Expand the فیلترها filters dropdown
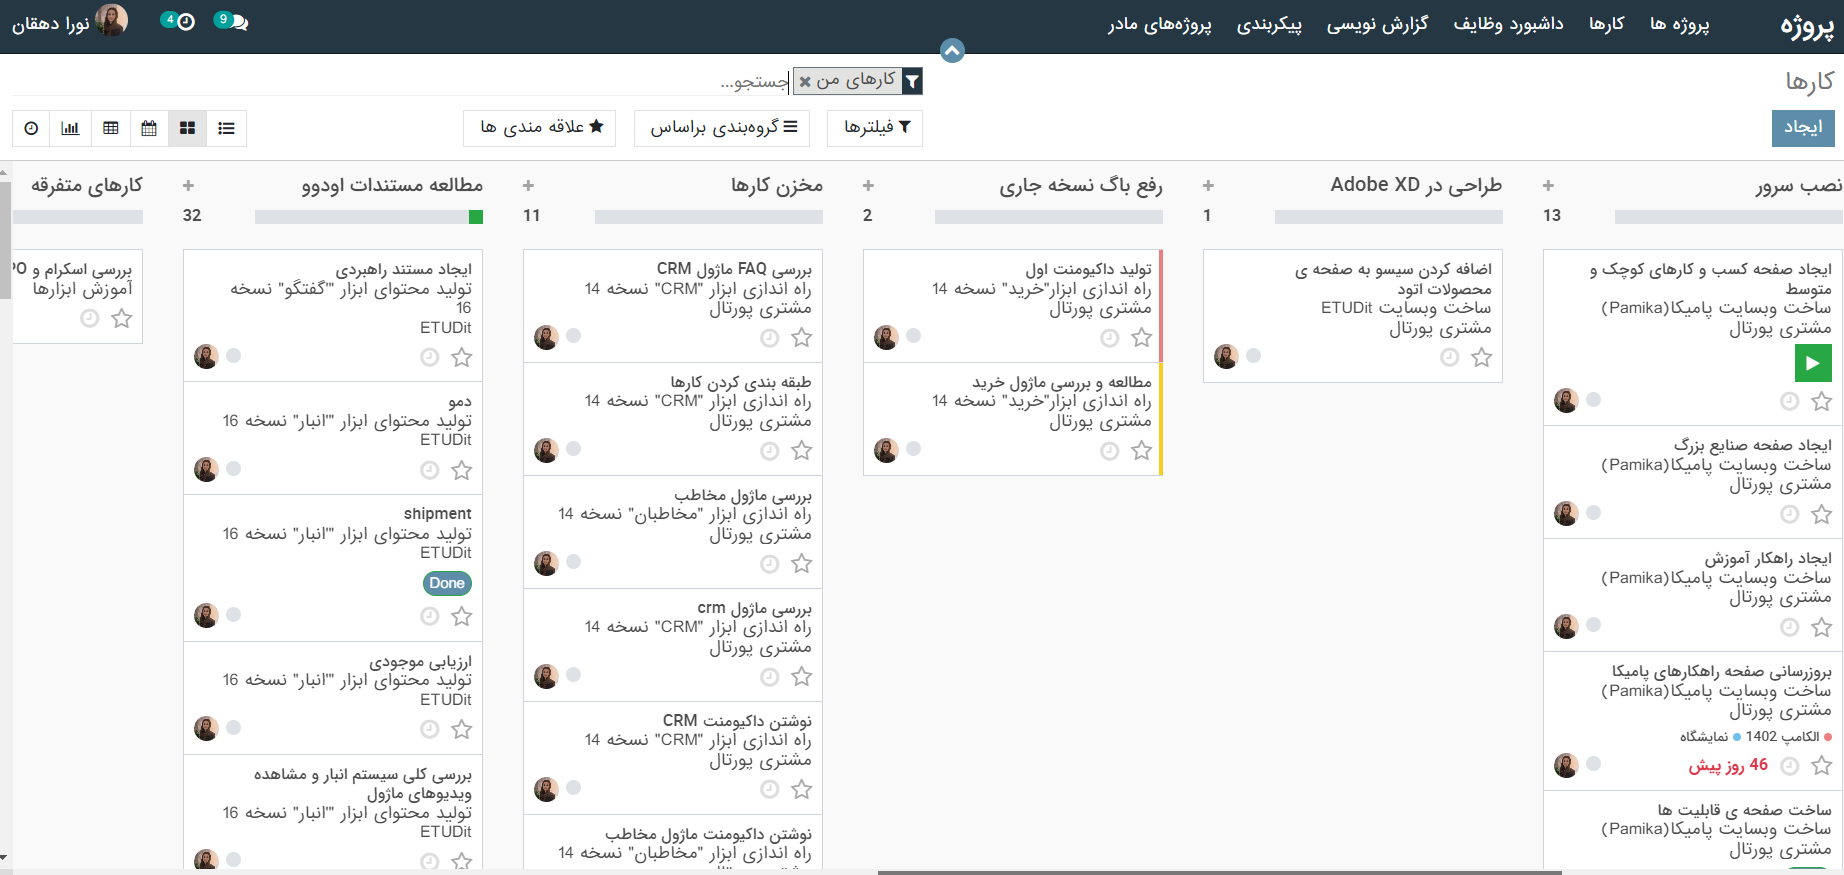The width and height of the screenshot is (1844, 875). (876, 128)
